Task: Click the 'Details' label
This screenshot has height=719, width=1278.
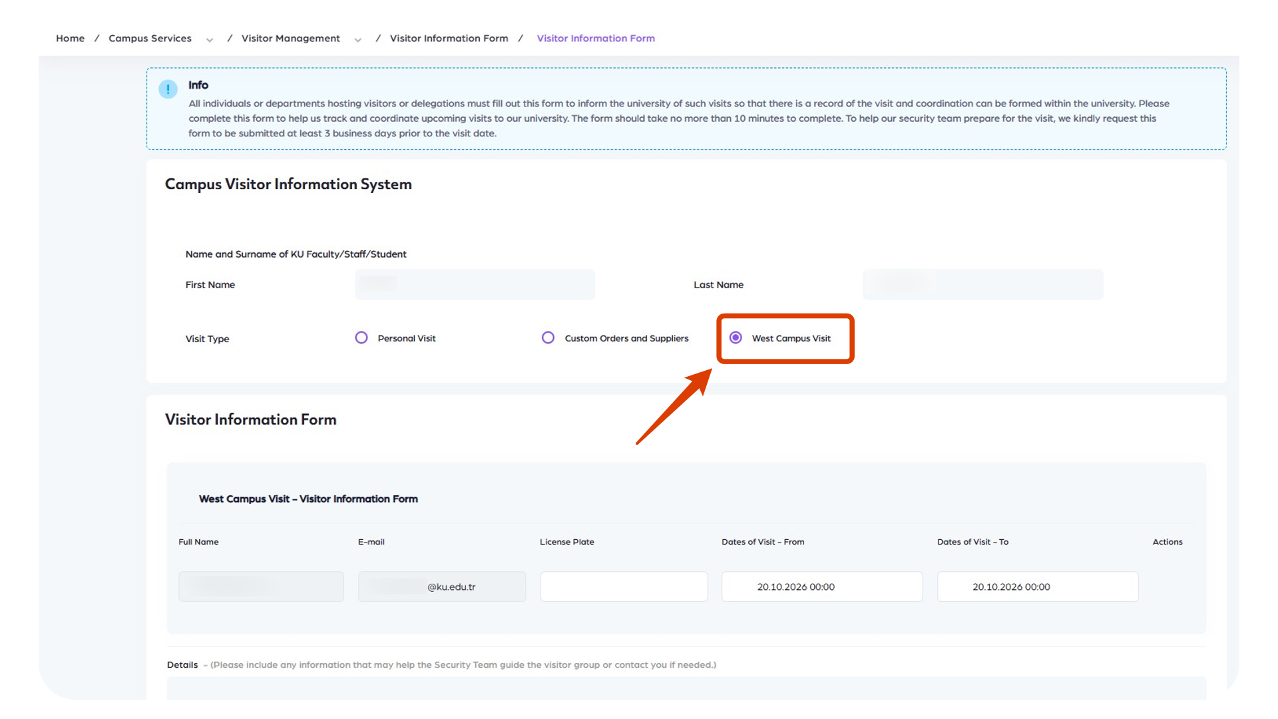Action: [182, 665]
